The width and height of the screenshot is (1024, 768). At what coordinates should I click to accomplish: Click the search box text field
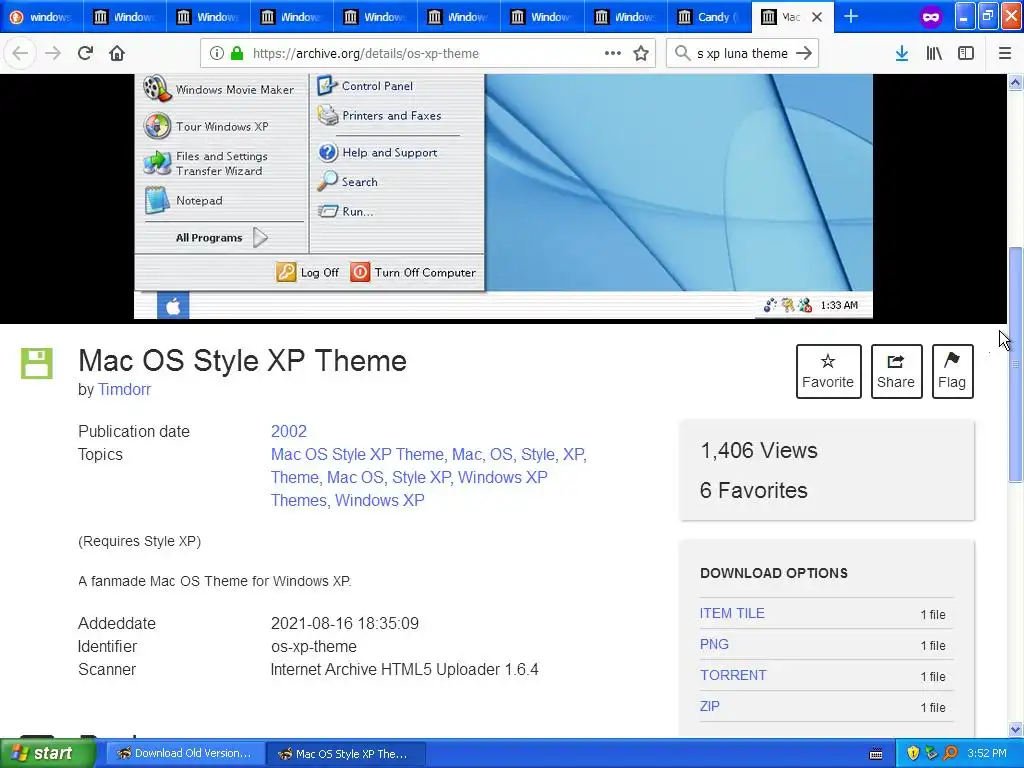[742, 54]
